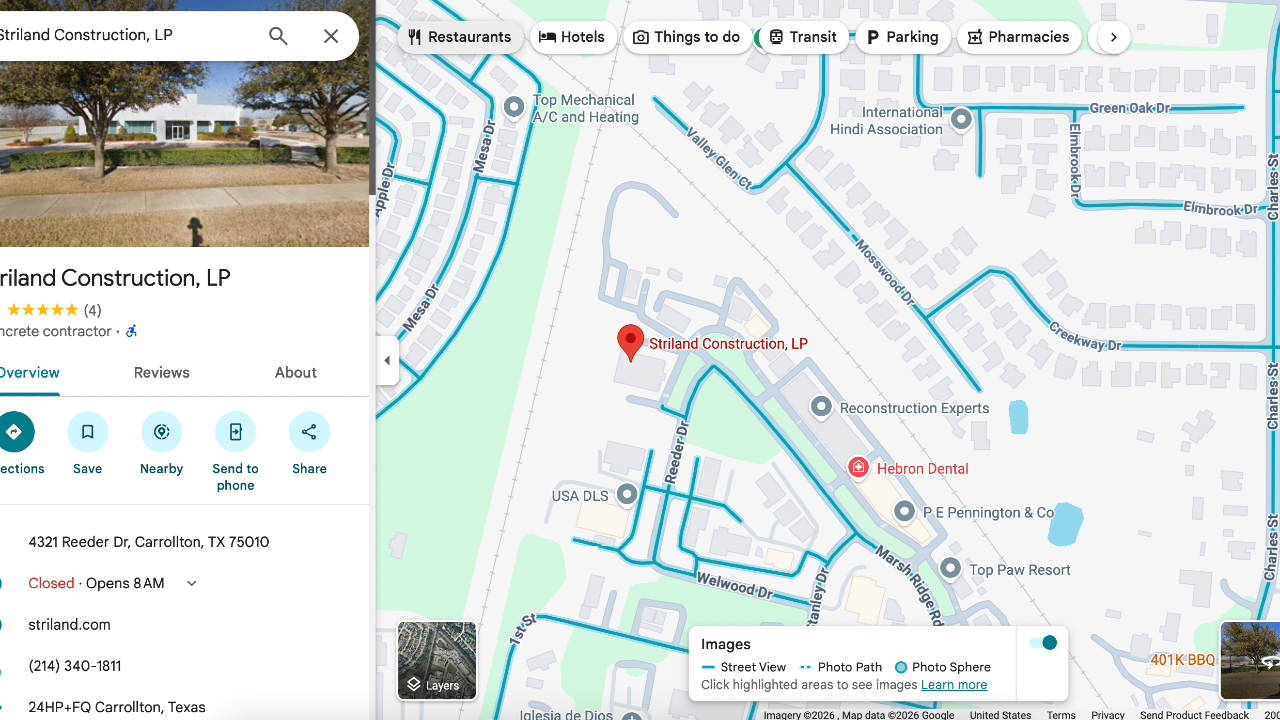Click Send Product Feedback link
1280x720 pixels.
[x=1194, y=715]
